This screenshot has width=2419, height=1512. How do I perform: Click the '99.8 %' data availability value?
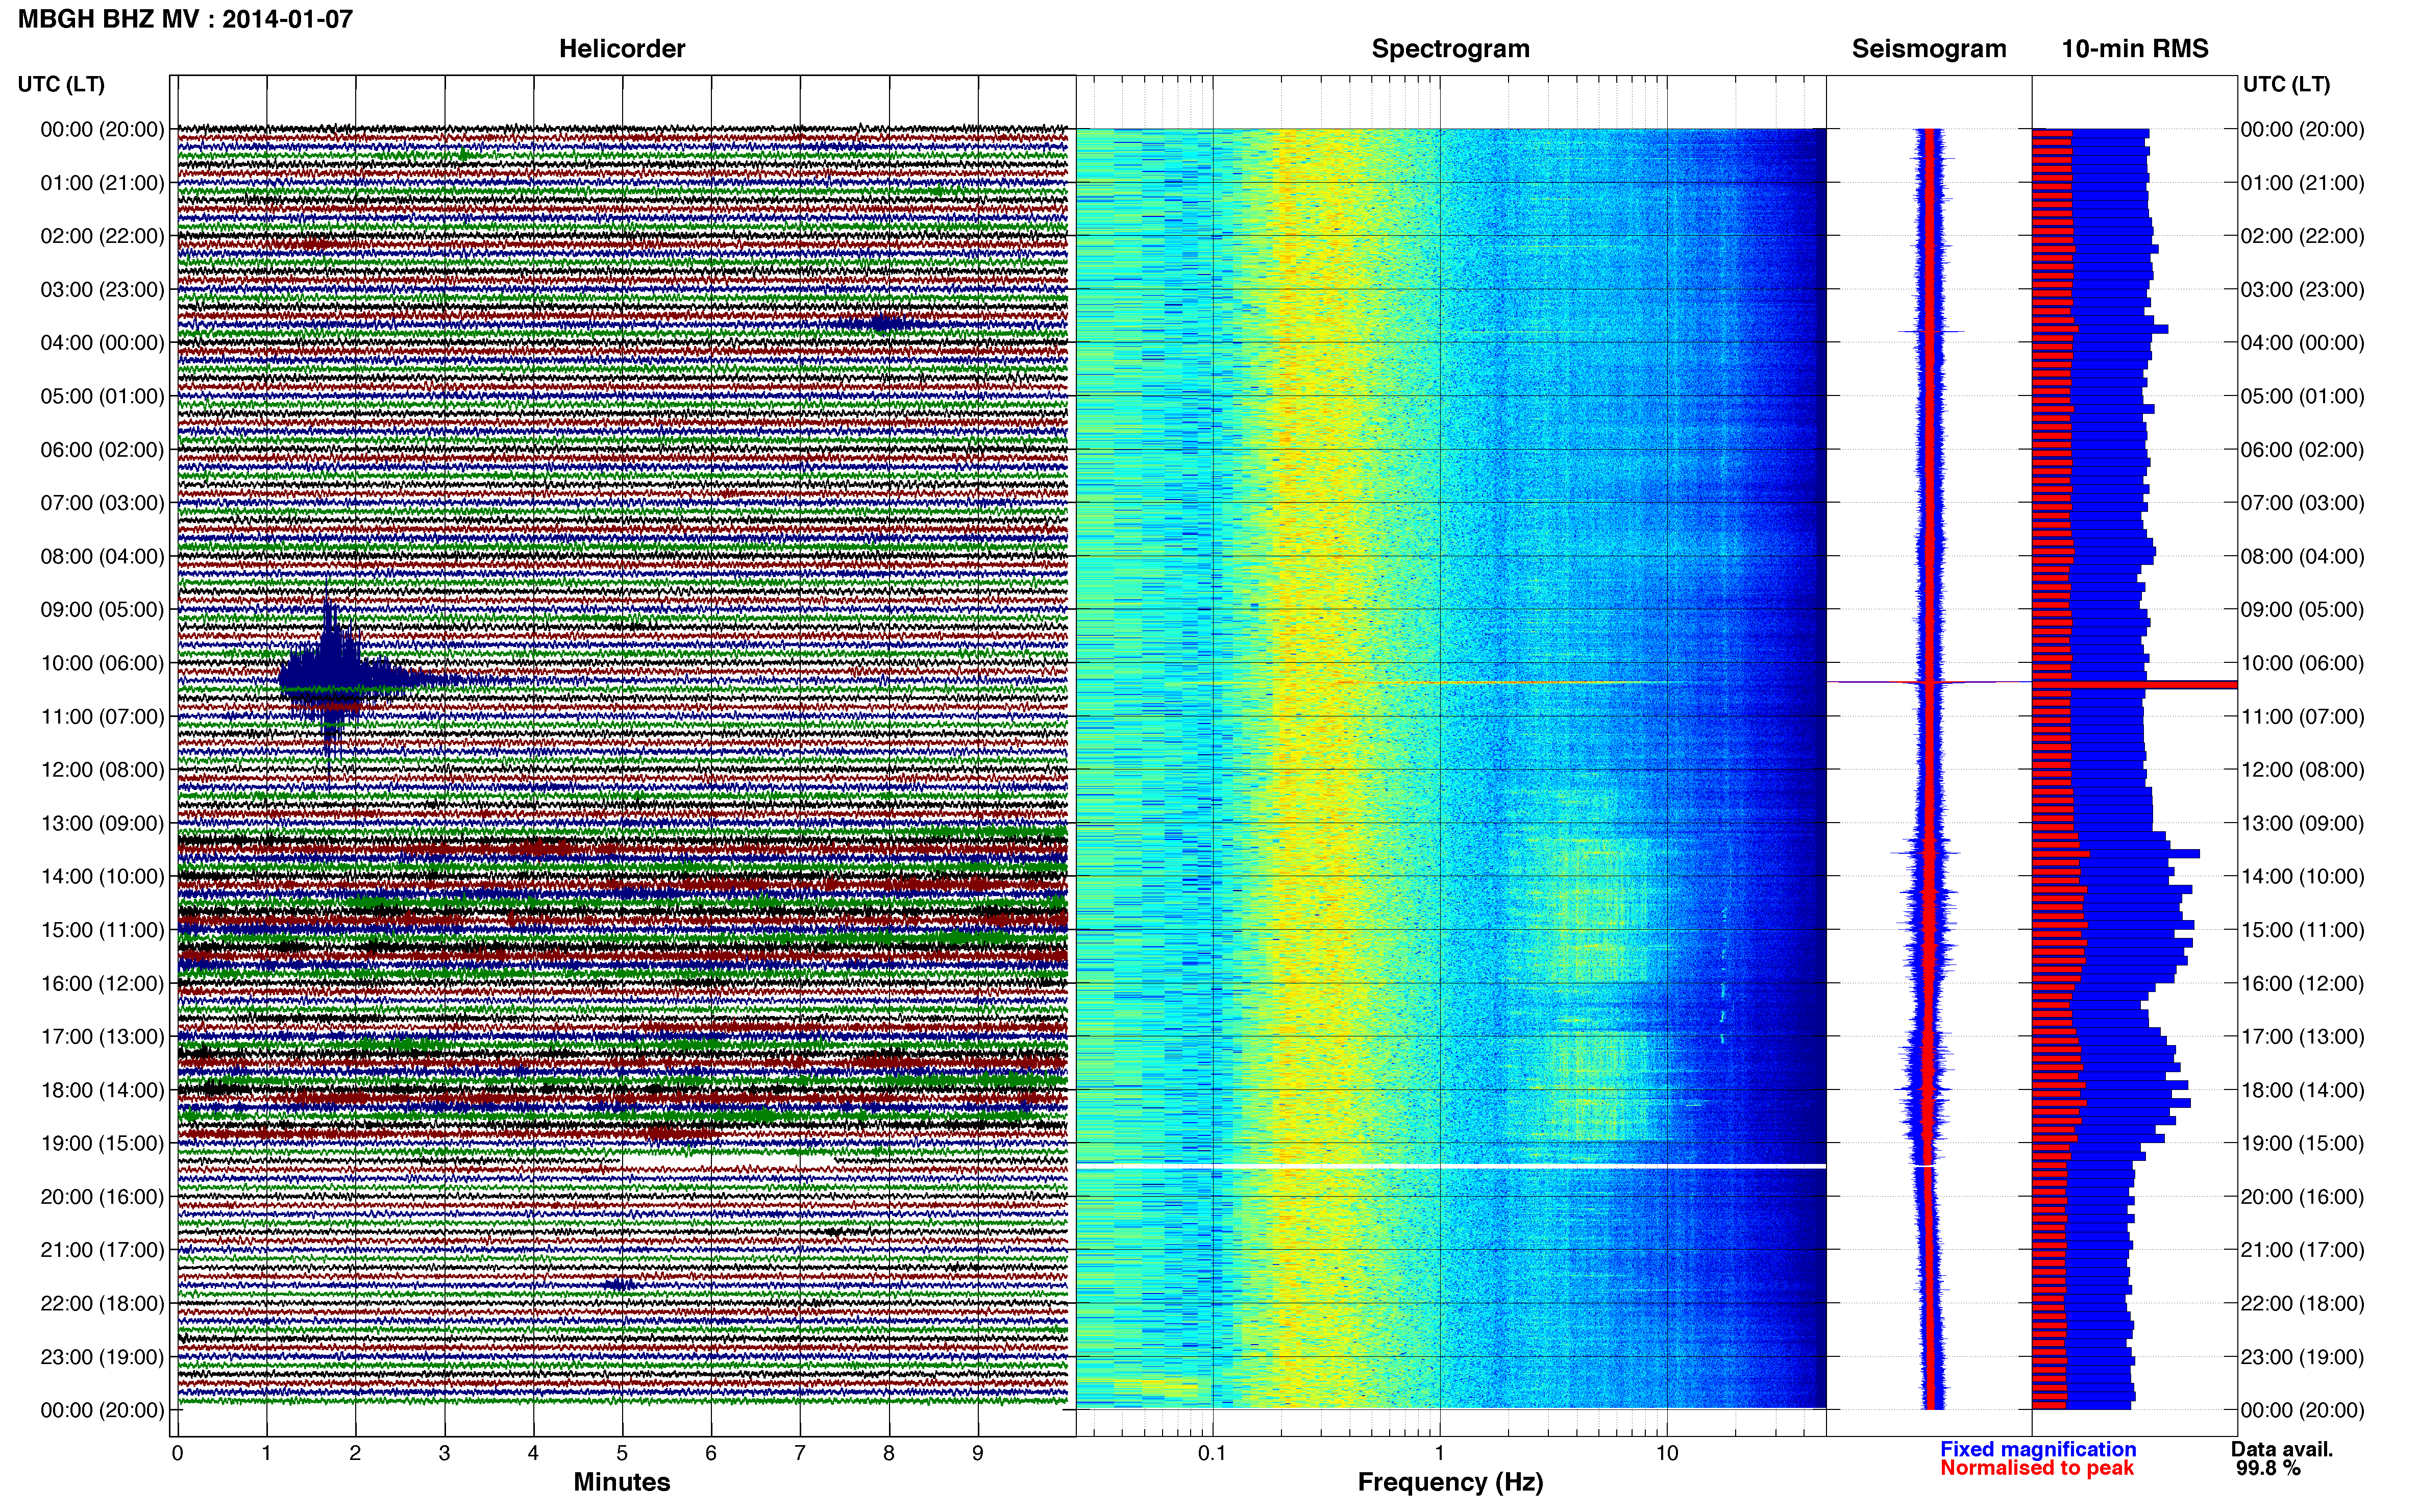(x=2268, y=1468)
